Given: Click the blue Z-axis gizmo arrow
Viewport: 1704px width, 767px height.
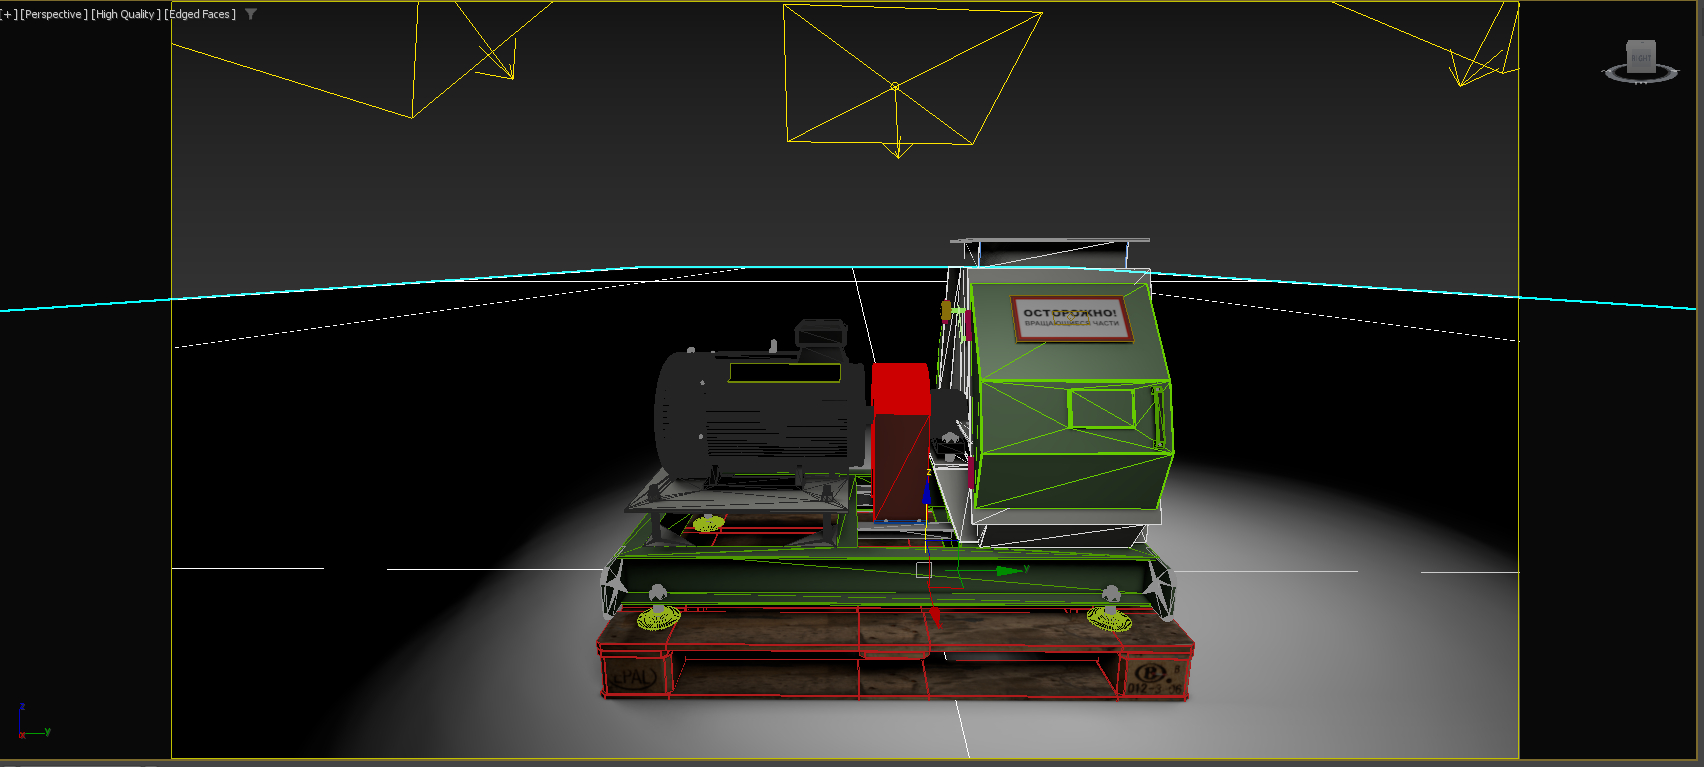Looking at the screenshot, I should [x=927, y=490].
